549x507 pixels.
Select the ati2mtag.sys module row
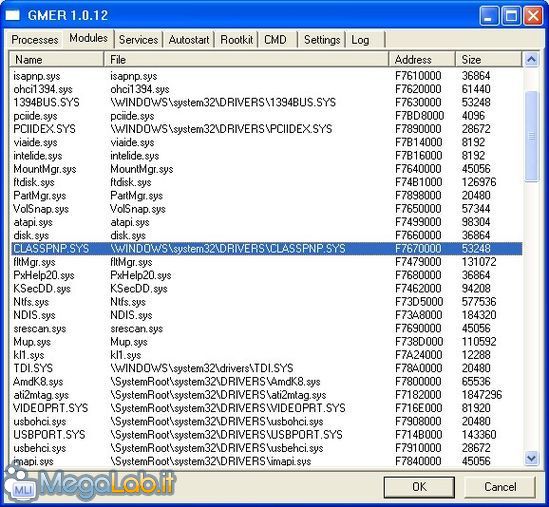point(267,395)
